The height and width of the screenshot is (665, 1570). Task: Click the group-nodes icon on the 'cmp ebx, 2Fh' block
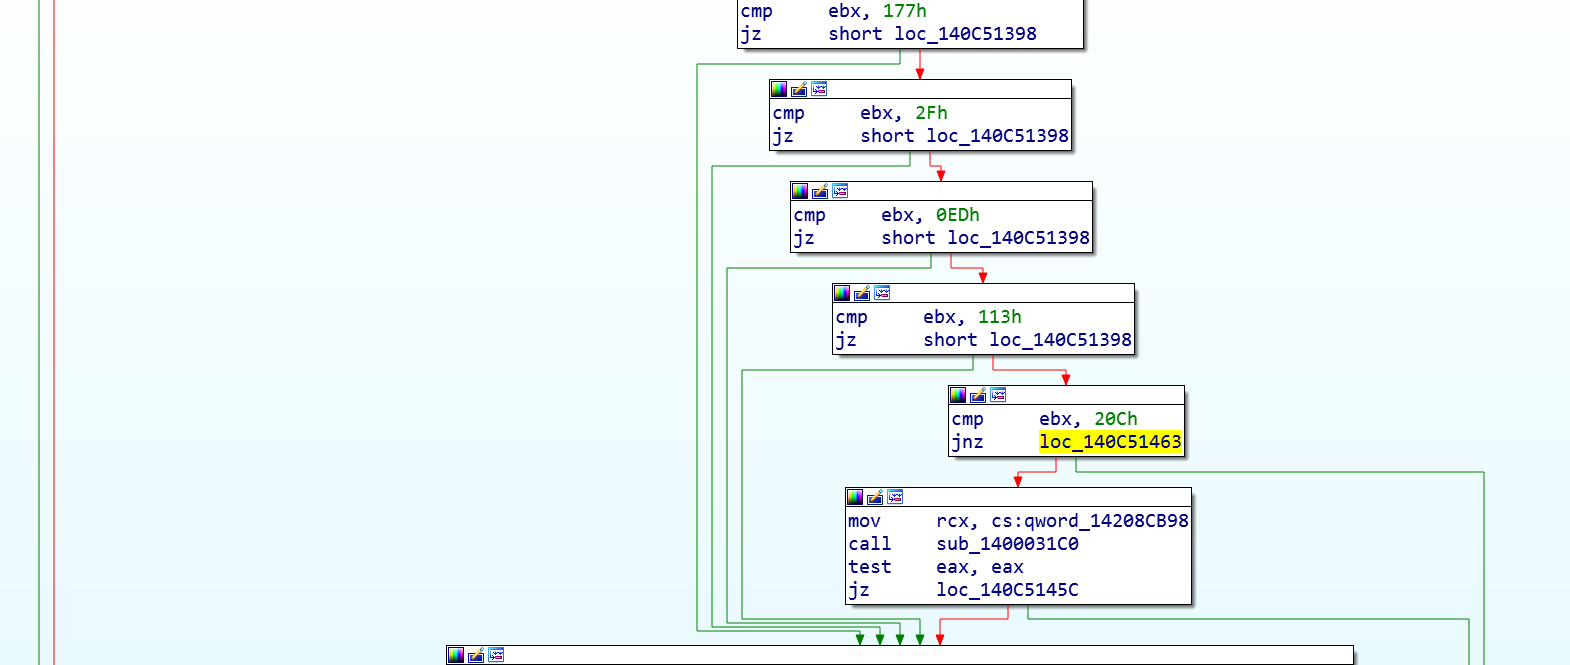(x=819, y=89)
